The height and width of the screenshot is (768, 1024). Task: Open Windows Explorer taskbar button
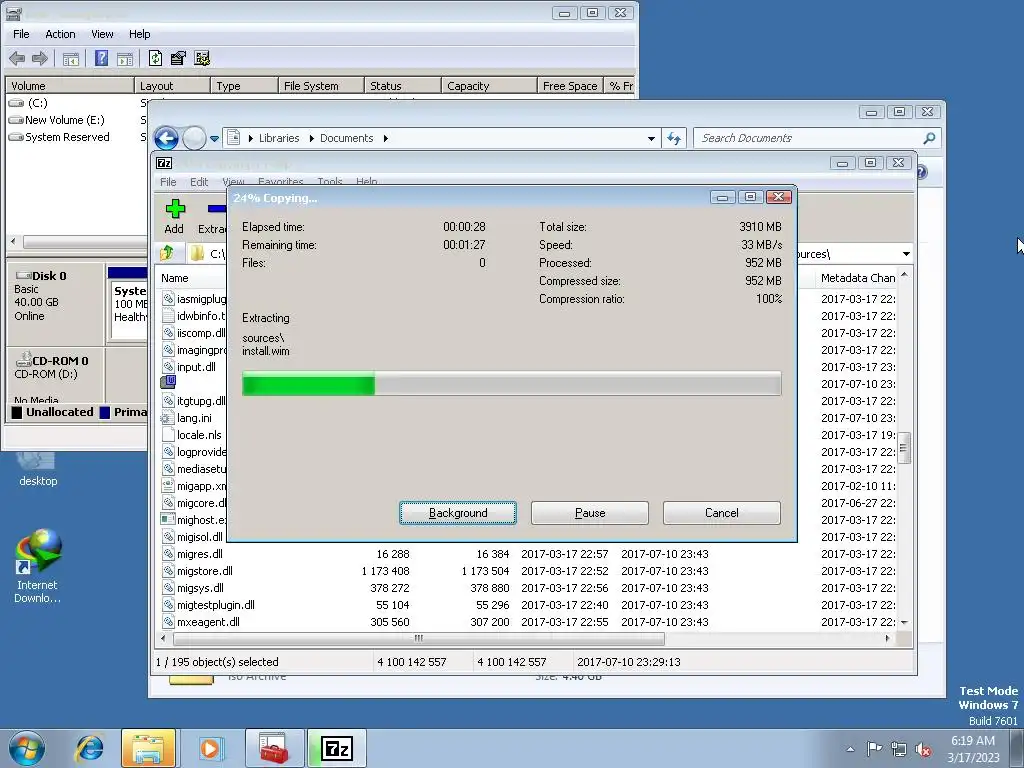tap(148, 748)
